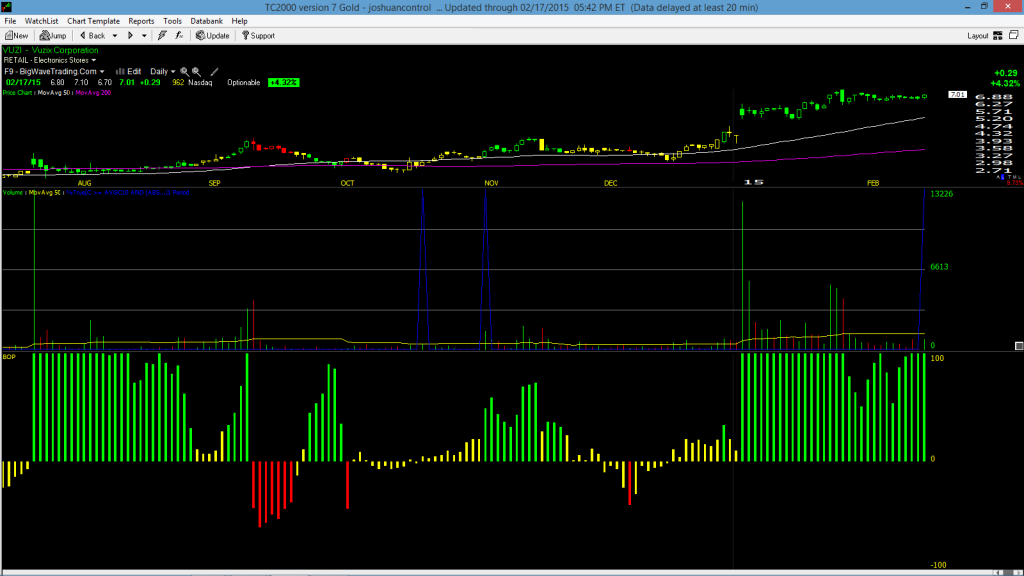Expand the Back history dropdown arrow

click(x=115, y=36)
